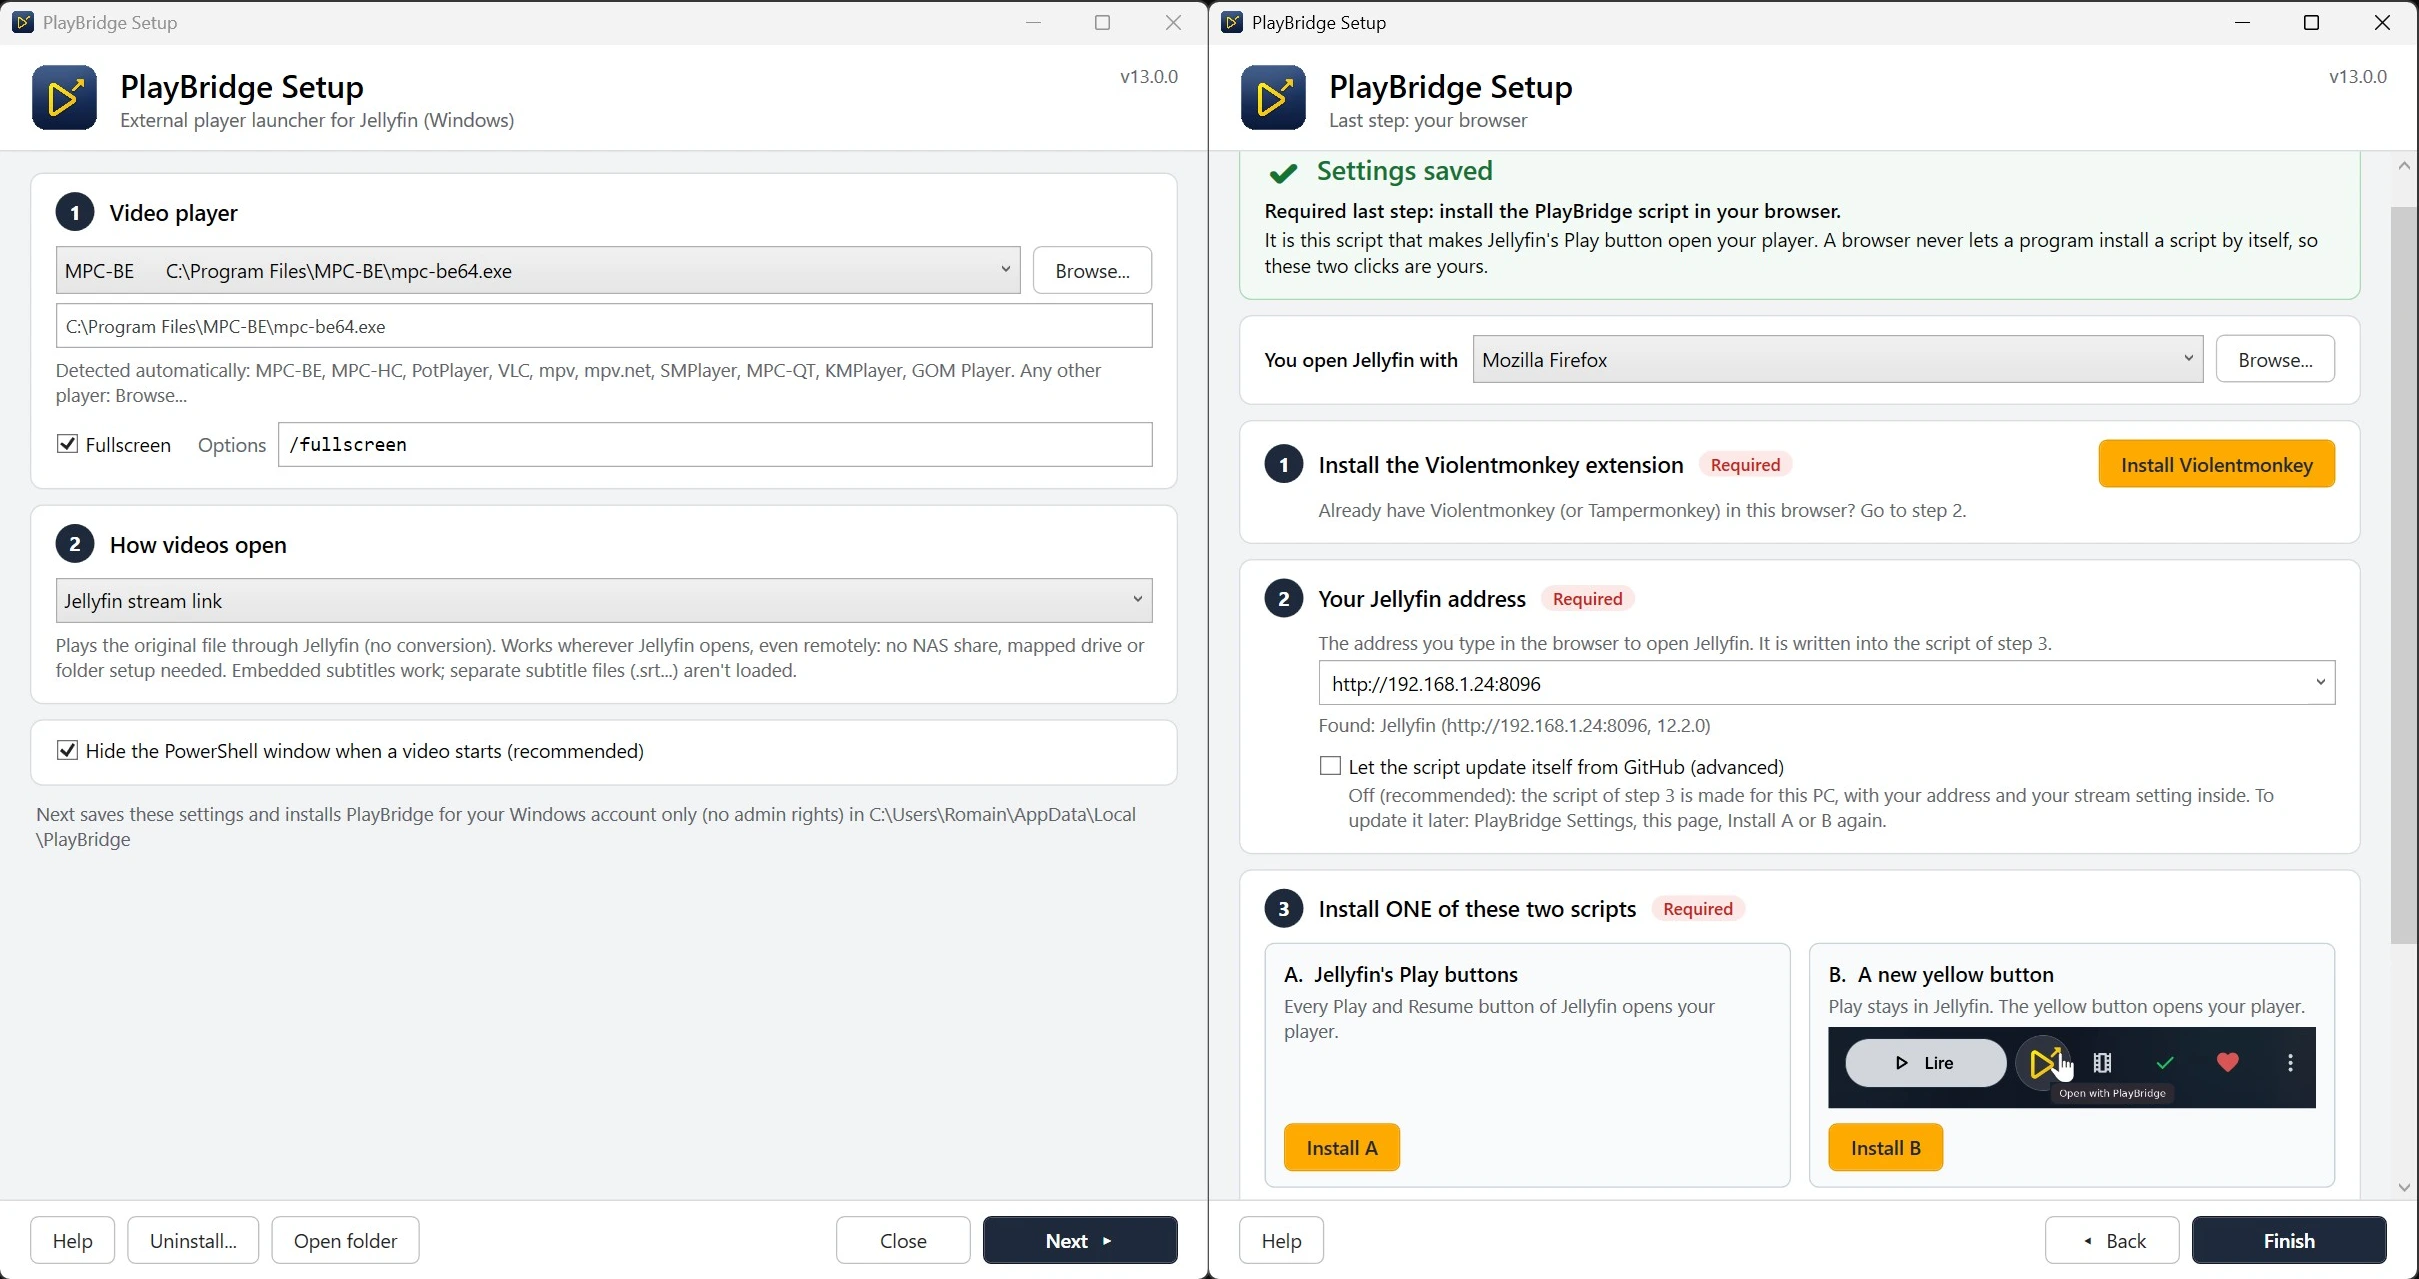2419x1279 pixels.
Task: Toggle the Fullscreen checkbox
Action: [67, 444]
